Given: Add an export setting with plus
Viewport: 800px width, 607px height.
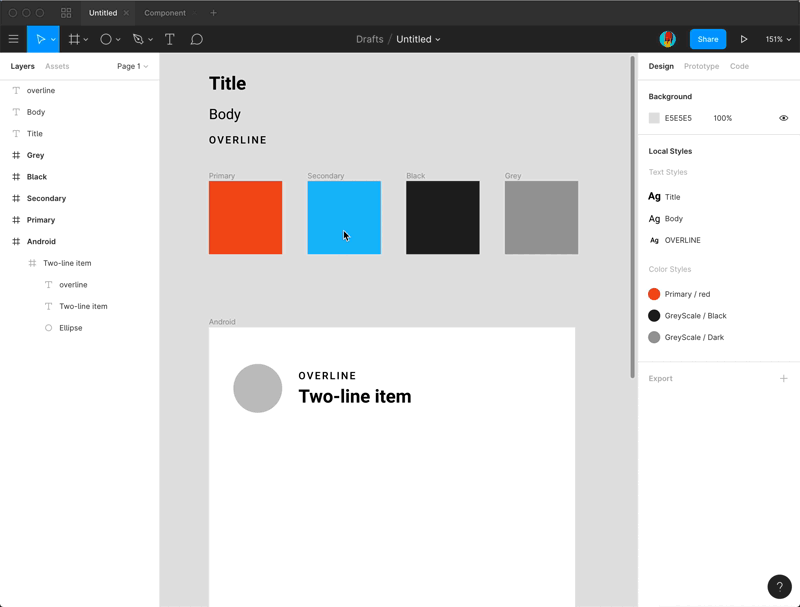Looking at the screenshot, I should (x=784, y=378).
